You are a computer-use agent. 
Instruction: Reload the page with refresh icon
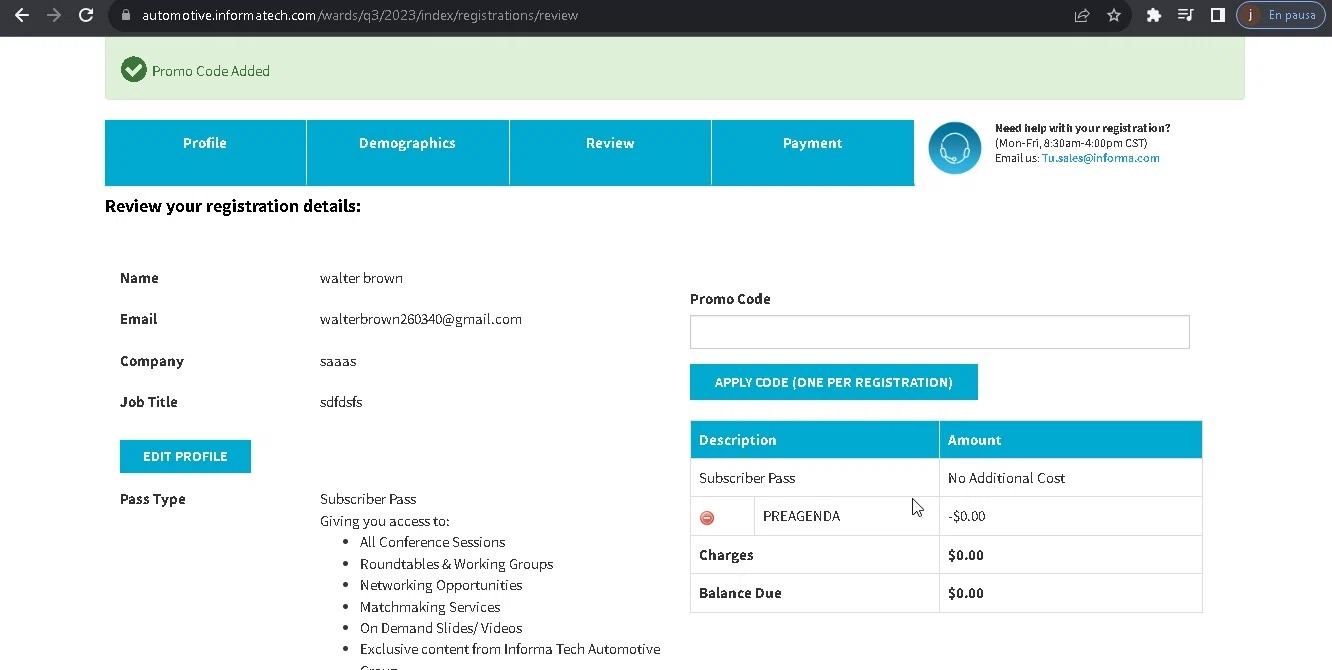pyautogui.click(x=86, y=15)
